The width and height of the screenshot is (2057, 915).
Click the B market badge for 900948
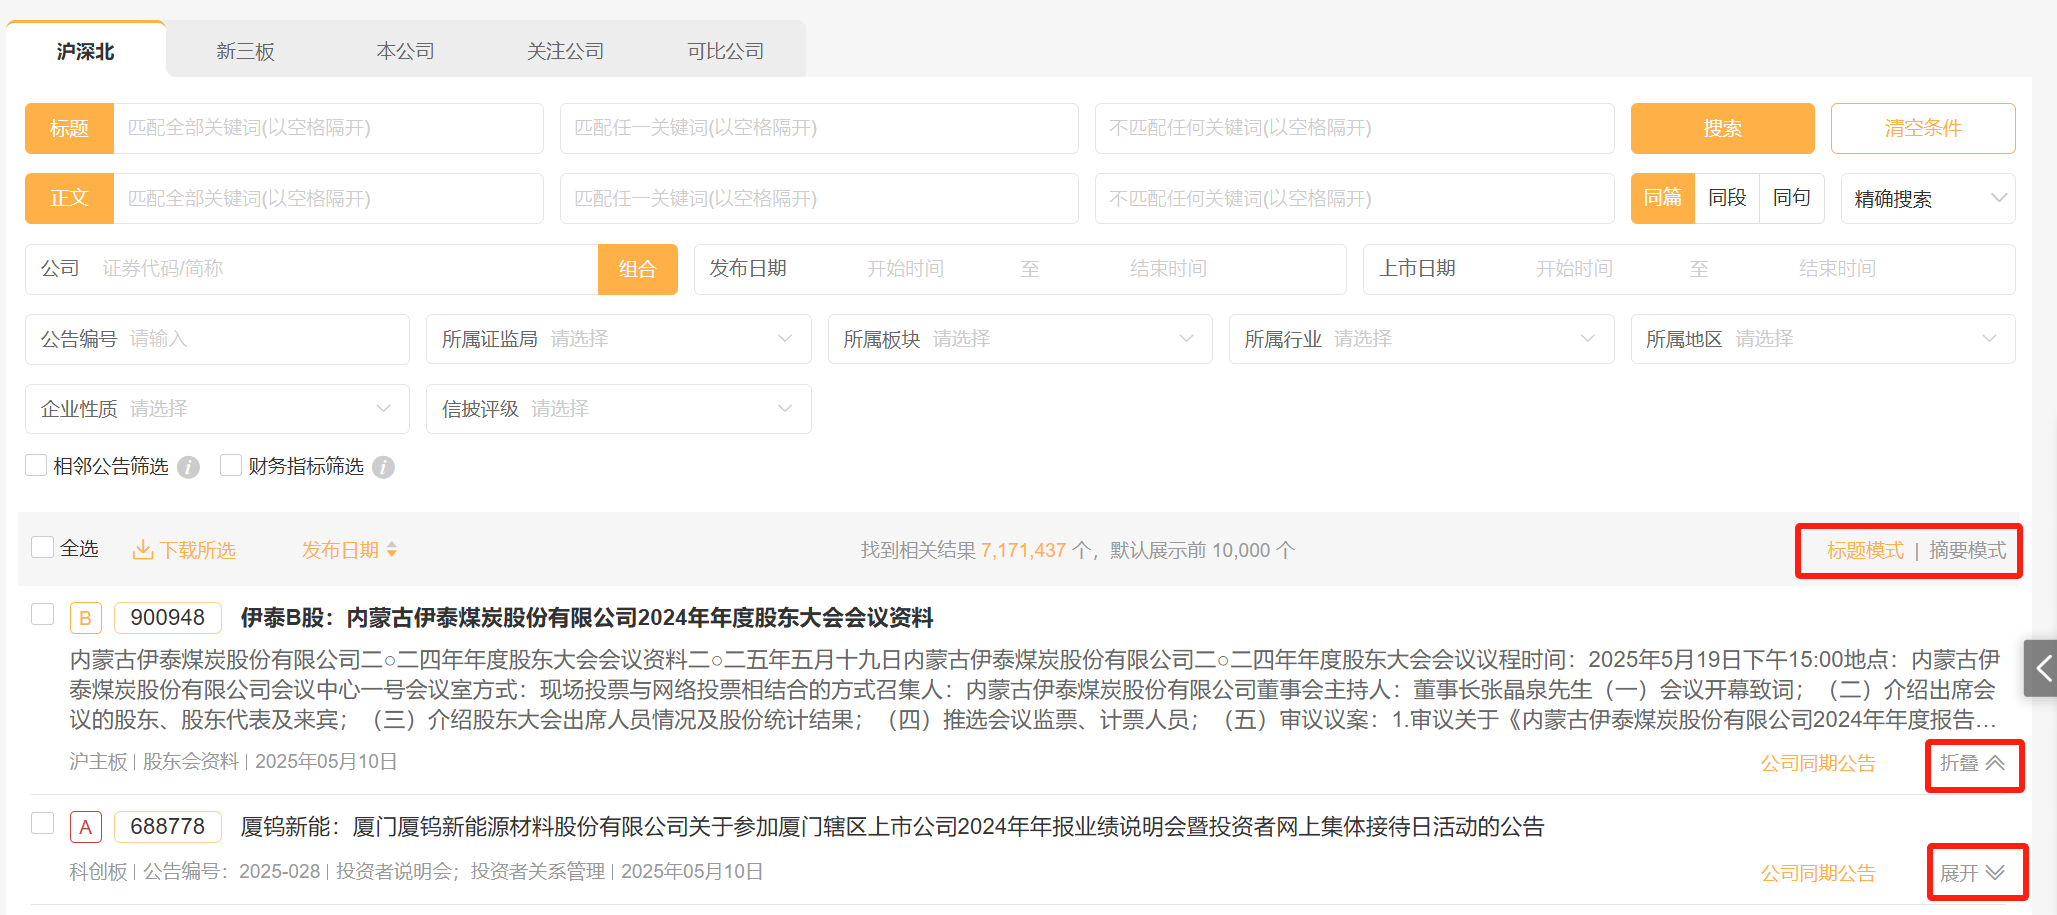coord(85,618)
